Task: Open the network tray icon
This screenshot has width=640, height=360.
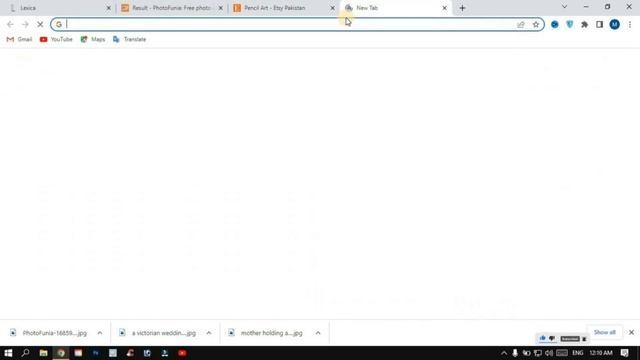Action: [538, 353]
